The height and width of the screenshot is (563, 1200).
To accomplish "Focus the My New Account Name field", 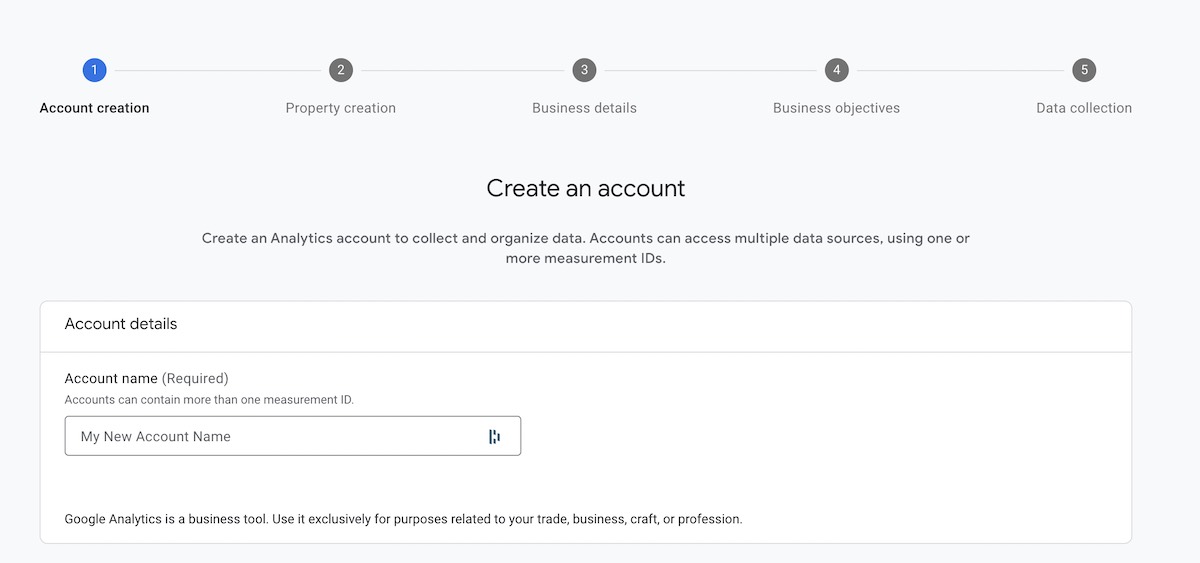I will pos(270,436).
